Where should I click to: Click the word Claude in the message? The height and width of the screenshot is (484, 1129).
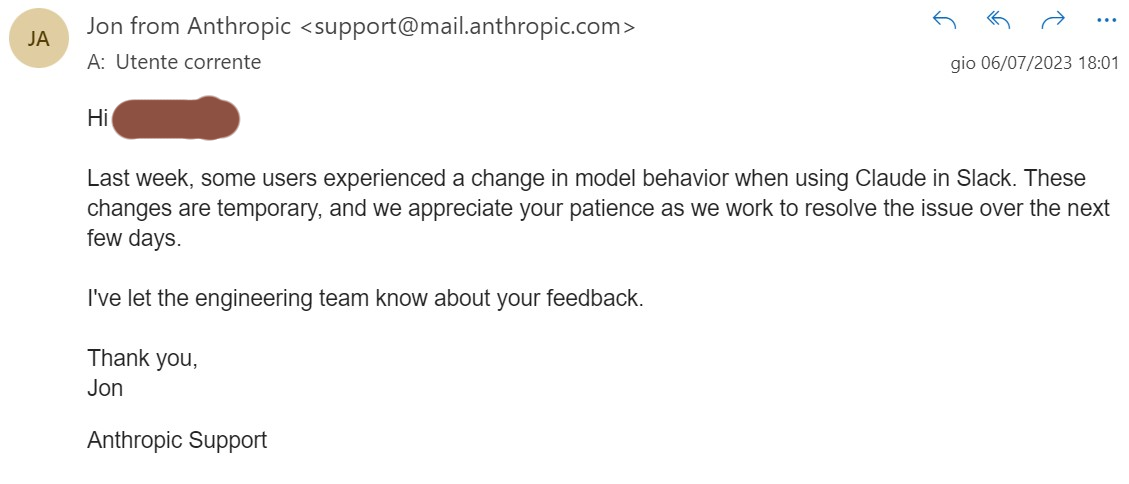click(887, 178)
